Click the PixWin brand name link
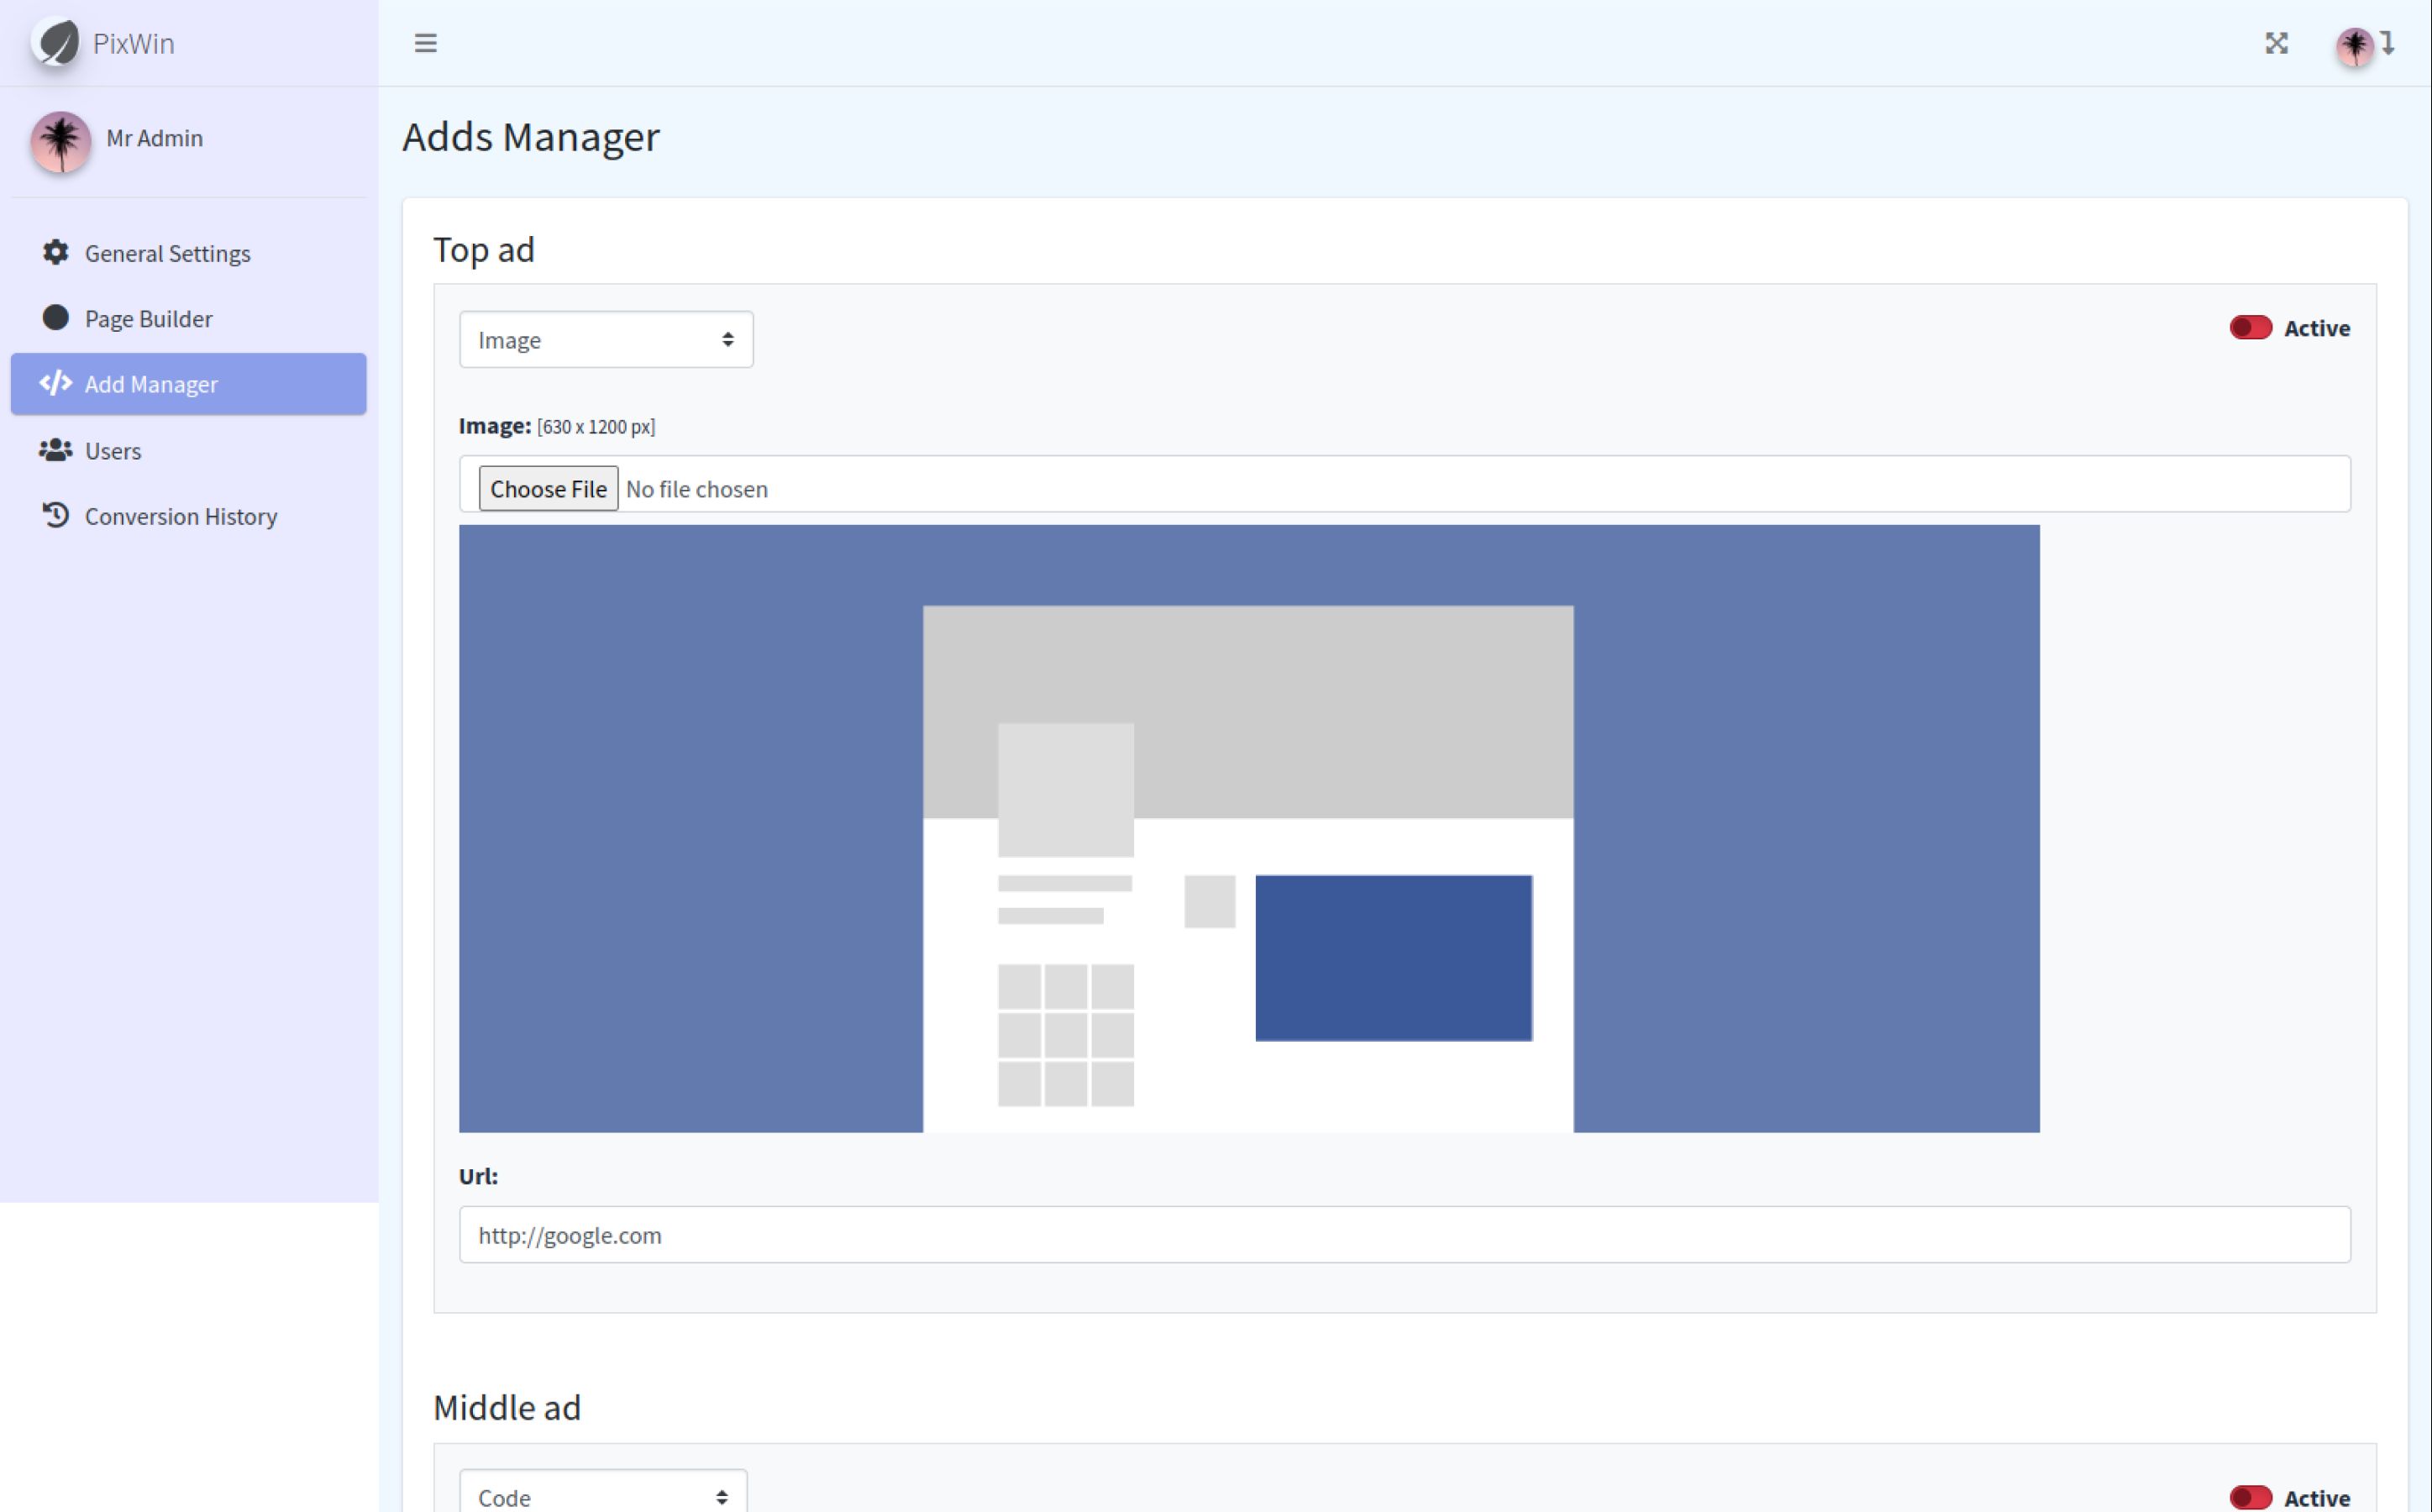This screenshot has height=1512, width=2432. (x=133, y=43)
